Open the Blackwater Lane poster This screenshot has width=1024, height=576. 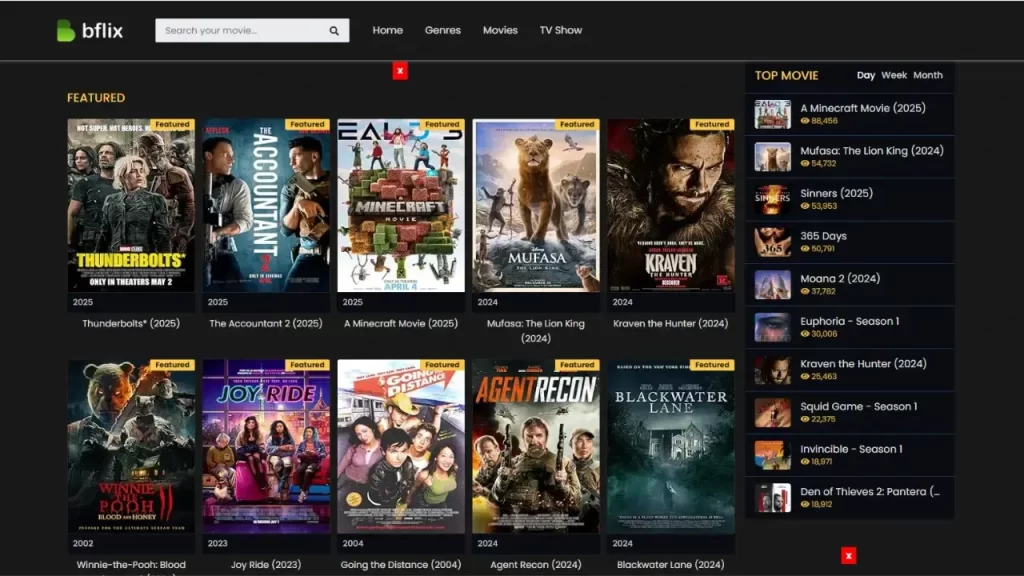(671, 446)
